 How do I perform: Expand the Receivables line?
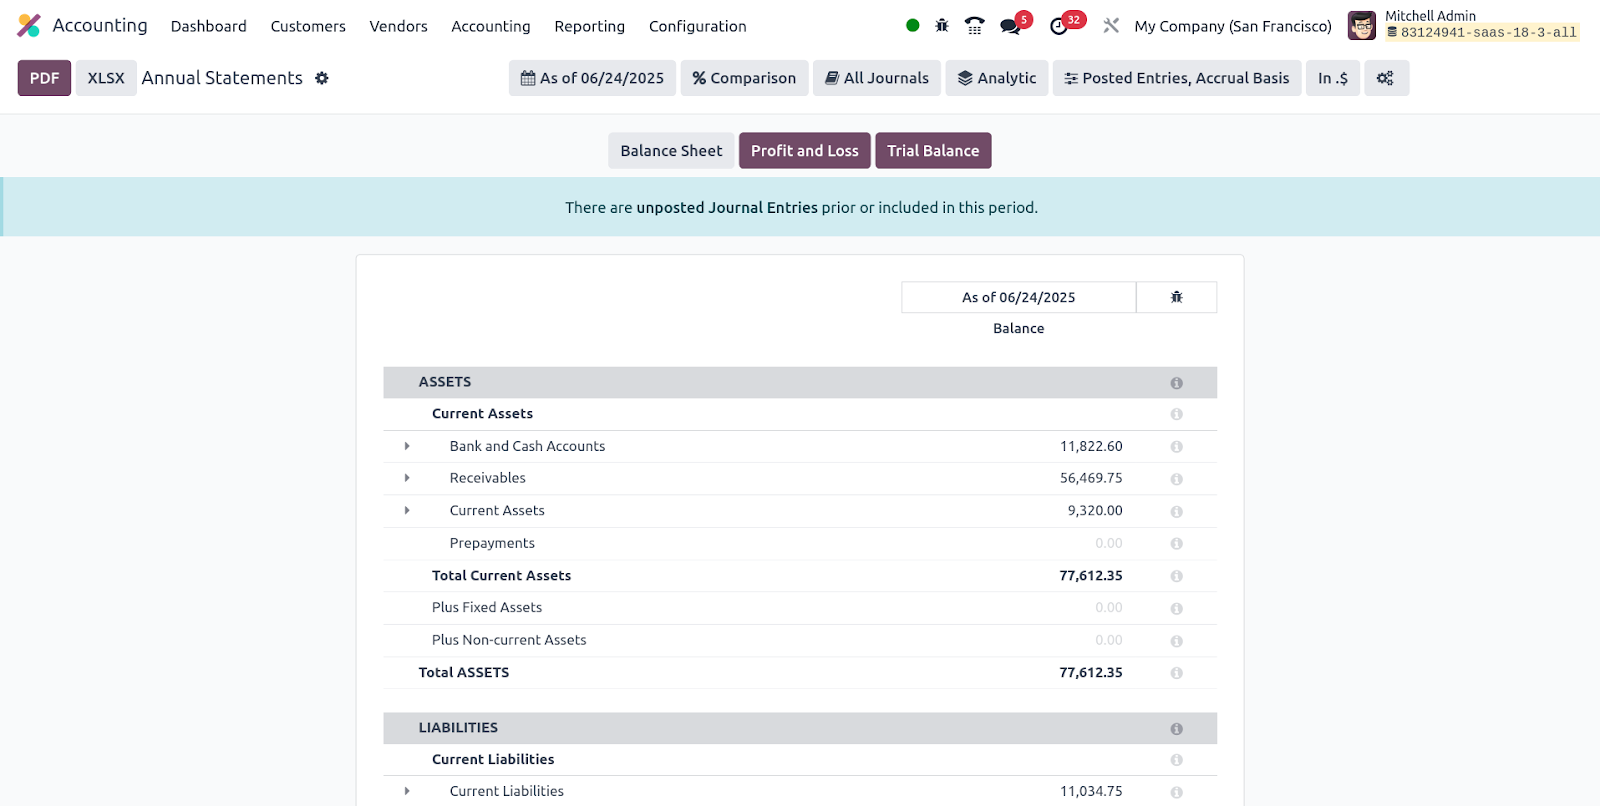(x=407, y=478)
